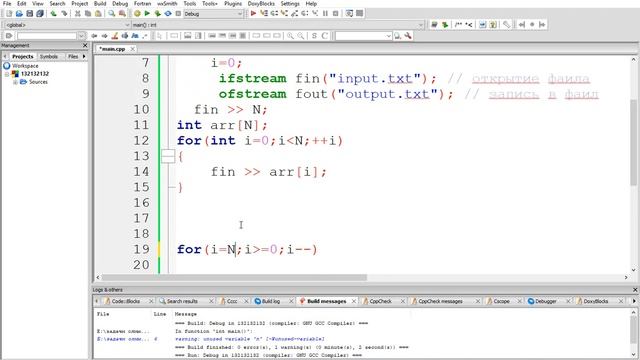The width and height of the screenshot is (640, 360).
Task: Open the Build menu
Action: click(100, 3)
